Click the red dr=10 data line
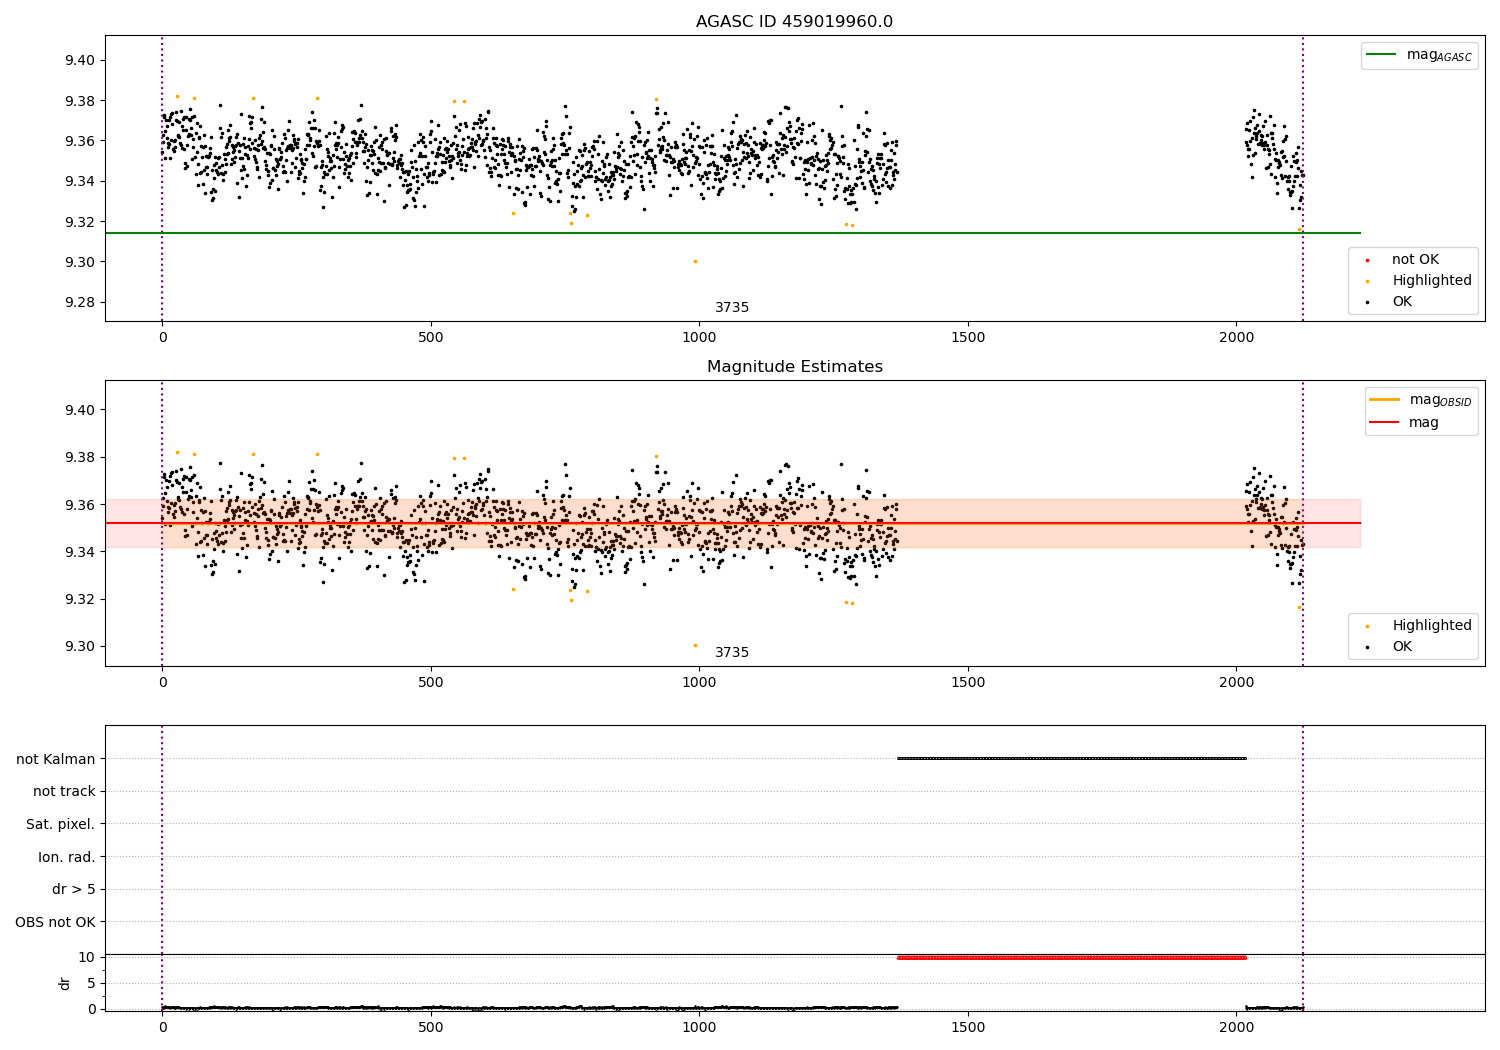Viewport: 1500px width, 1050px height. click(1071, 958)
